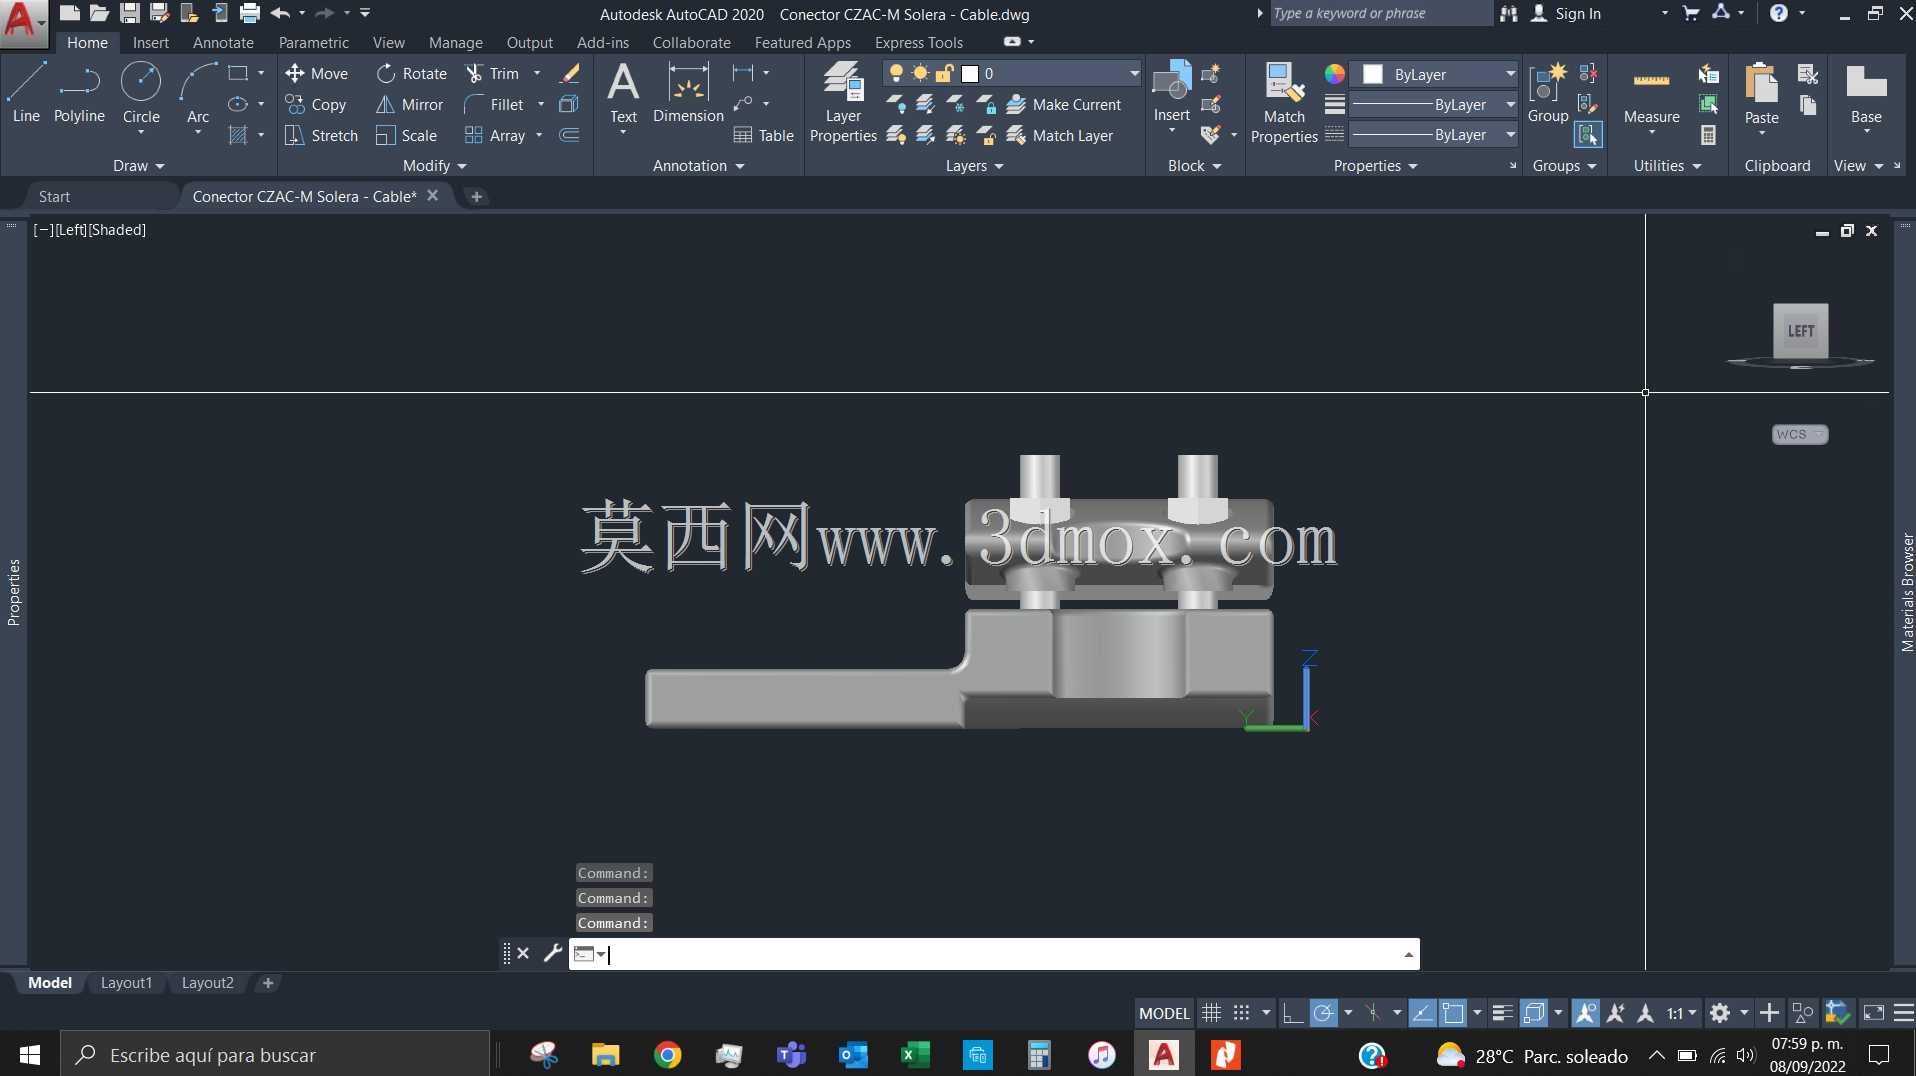
Task: Click the Match Layer button
Action: point(1060,135)
